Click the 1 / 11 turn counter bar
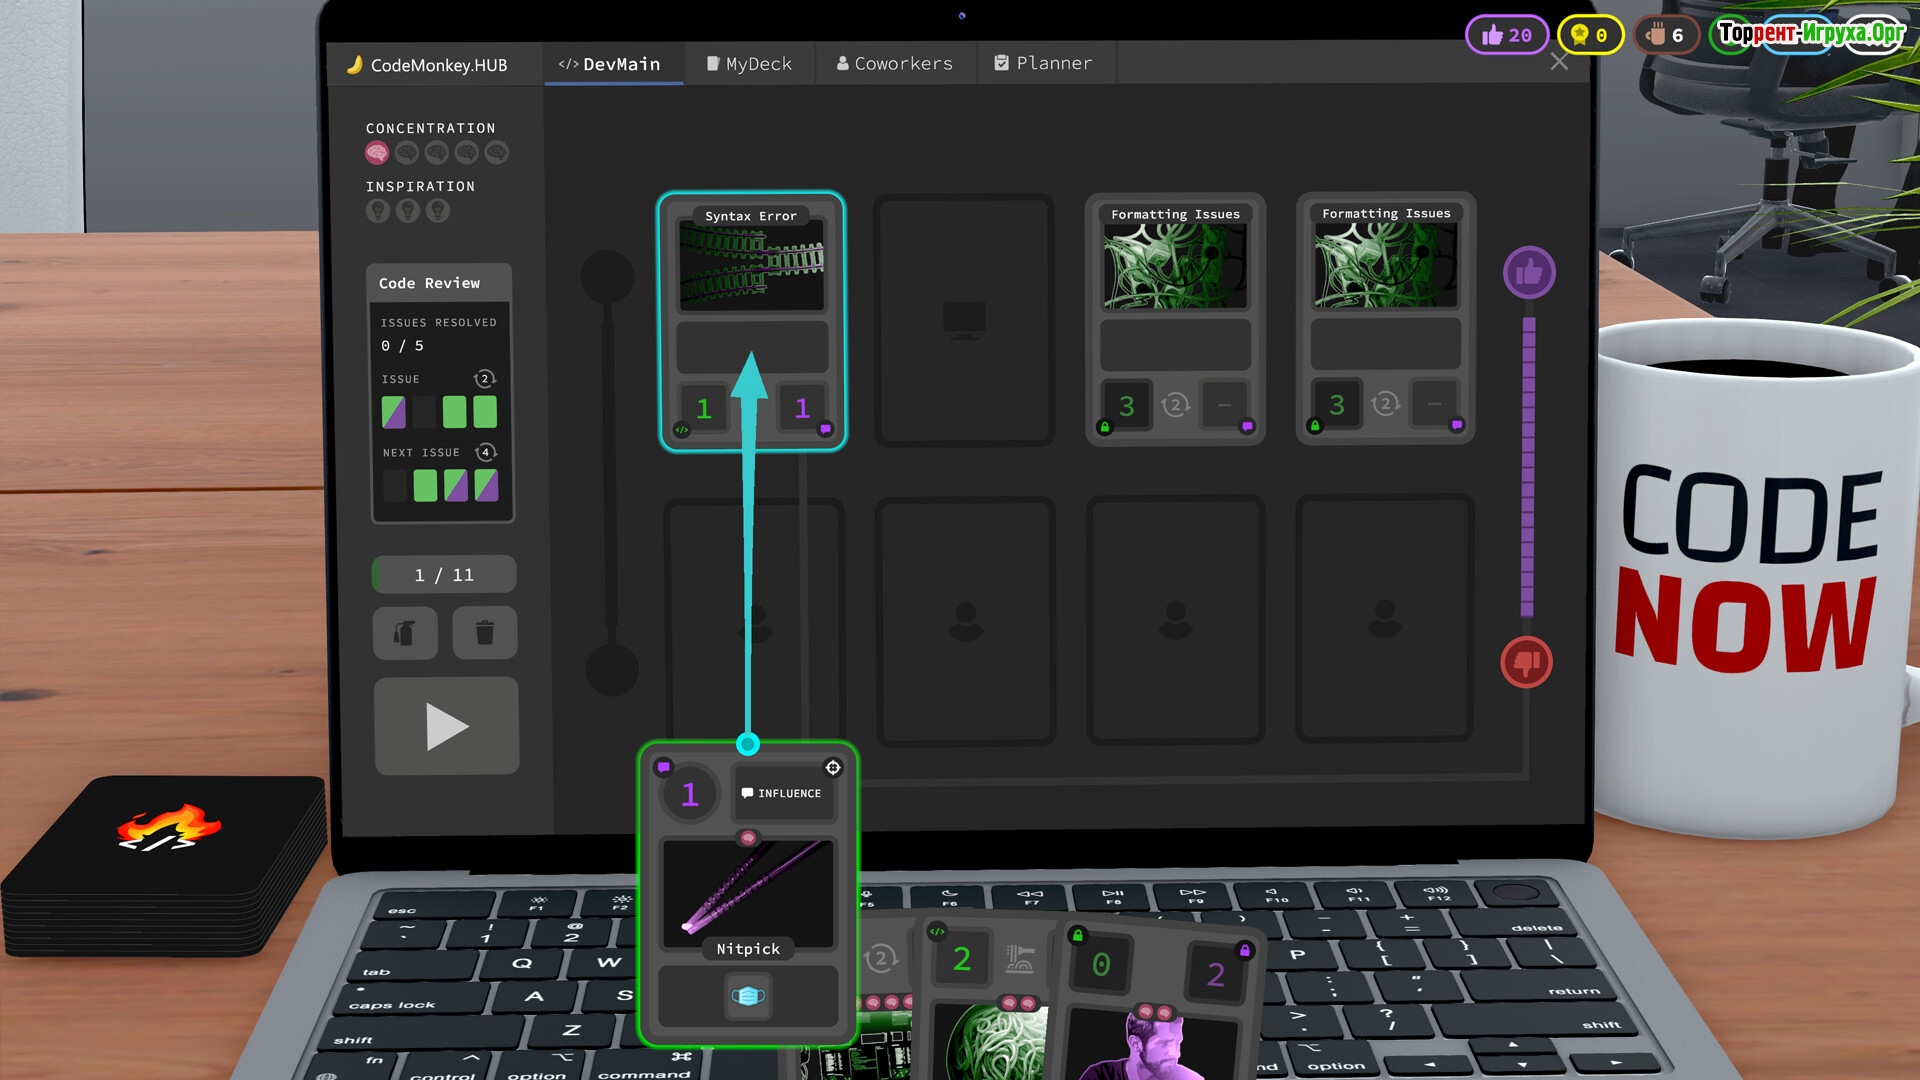The width and height of the screenshot is (1920, 1080). (x=444, y=575)
